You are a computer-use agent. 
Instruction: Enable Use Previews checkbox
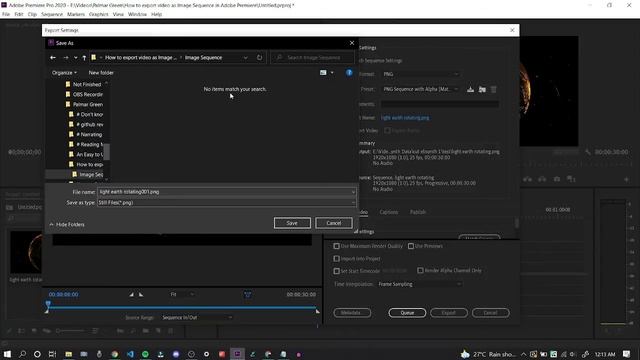(x=411, y=246)
